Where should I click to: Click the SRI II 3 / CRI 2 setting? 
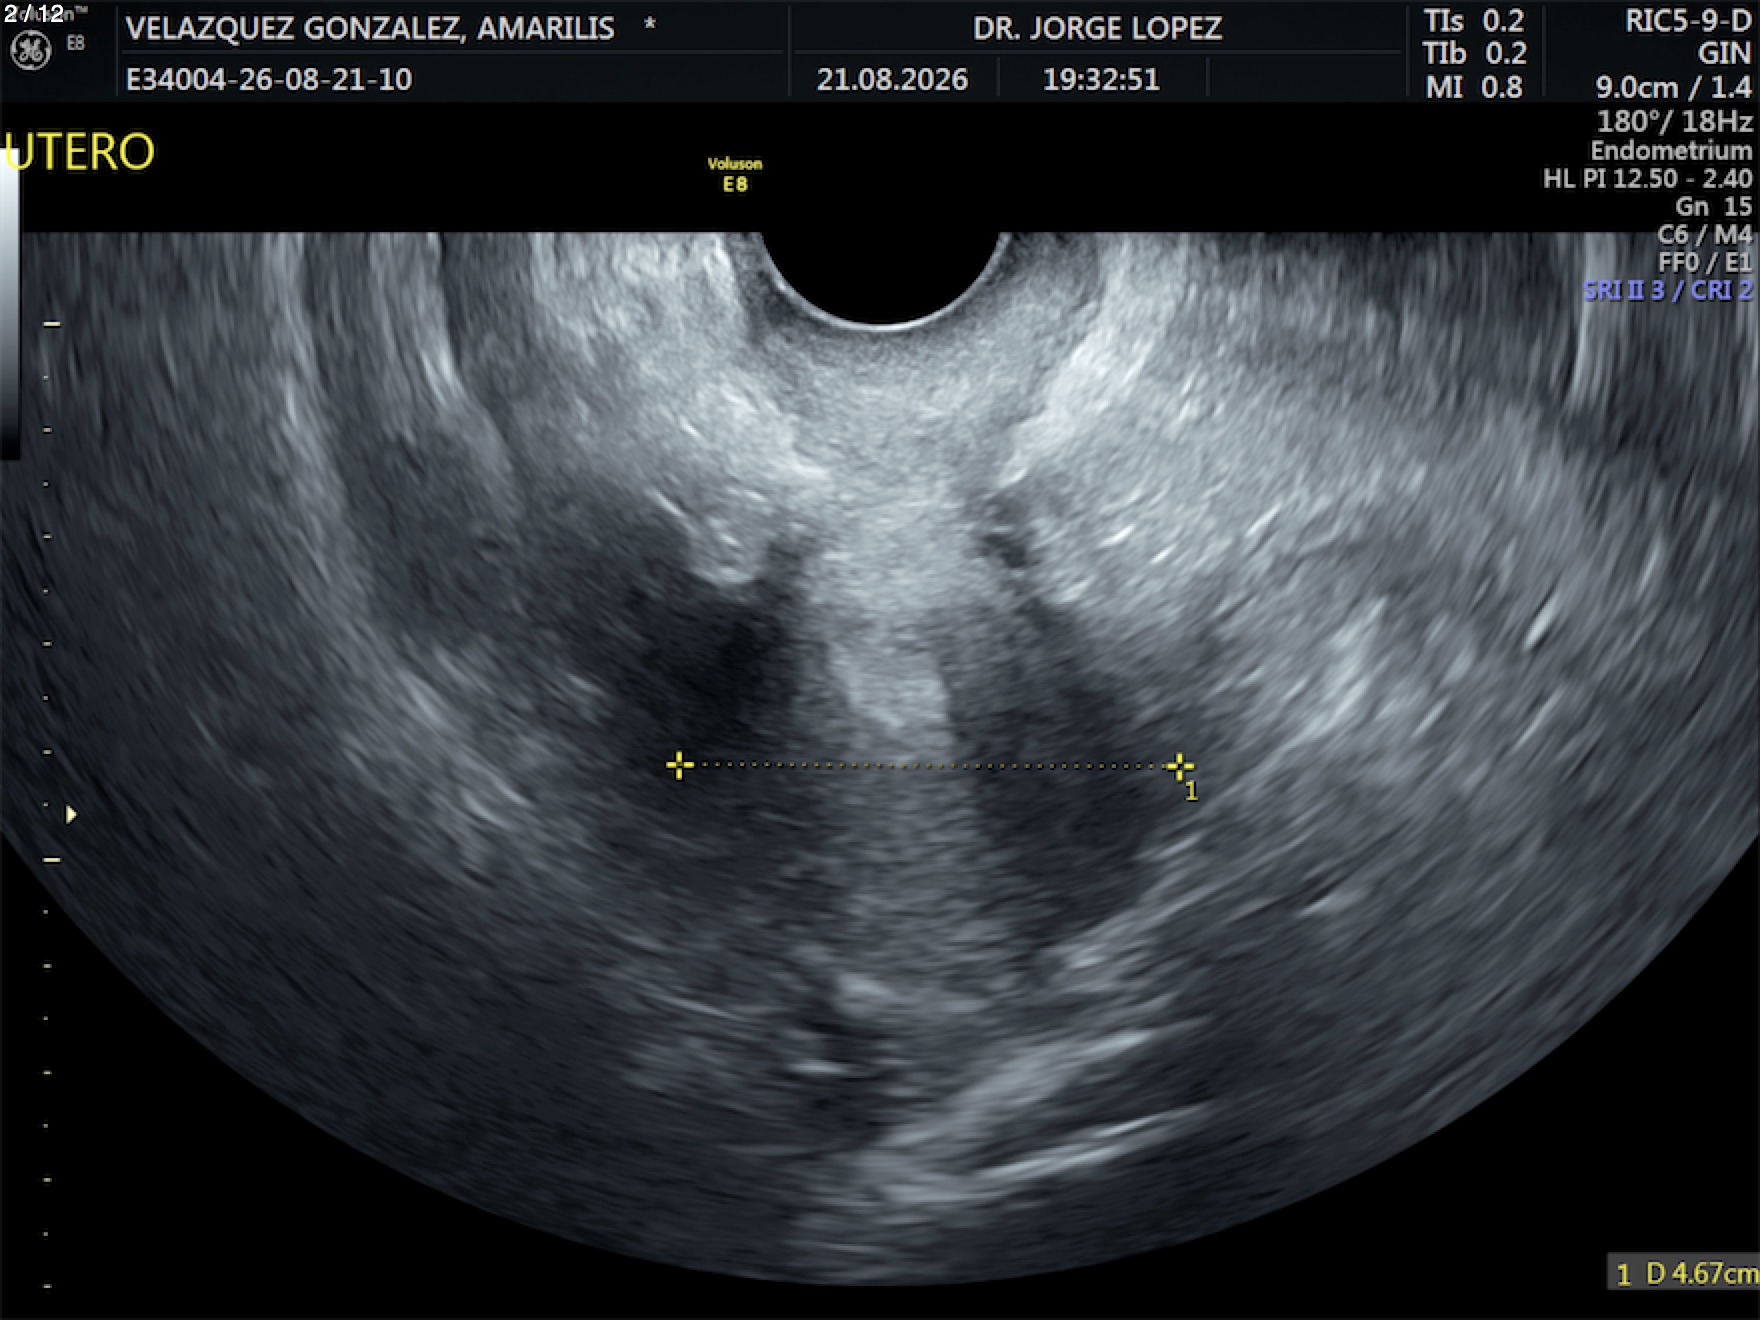click(1668, 290)
